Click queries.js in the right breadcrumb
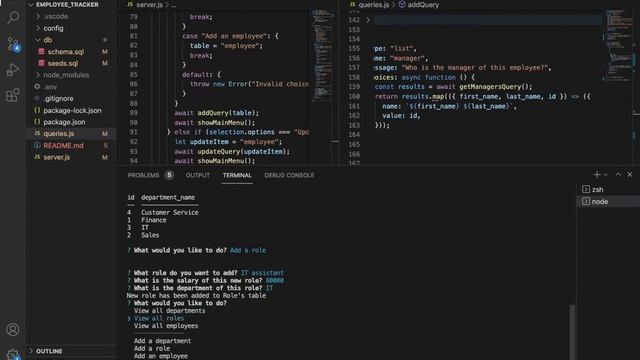Viewport: 640px width, 360px height. (x=373, y=5)
